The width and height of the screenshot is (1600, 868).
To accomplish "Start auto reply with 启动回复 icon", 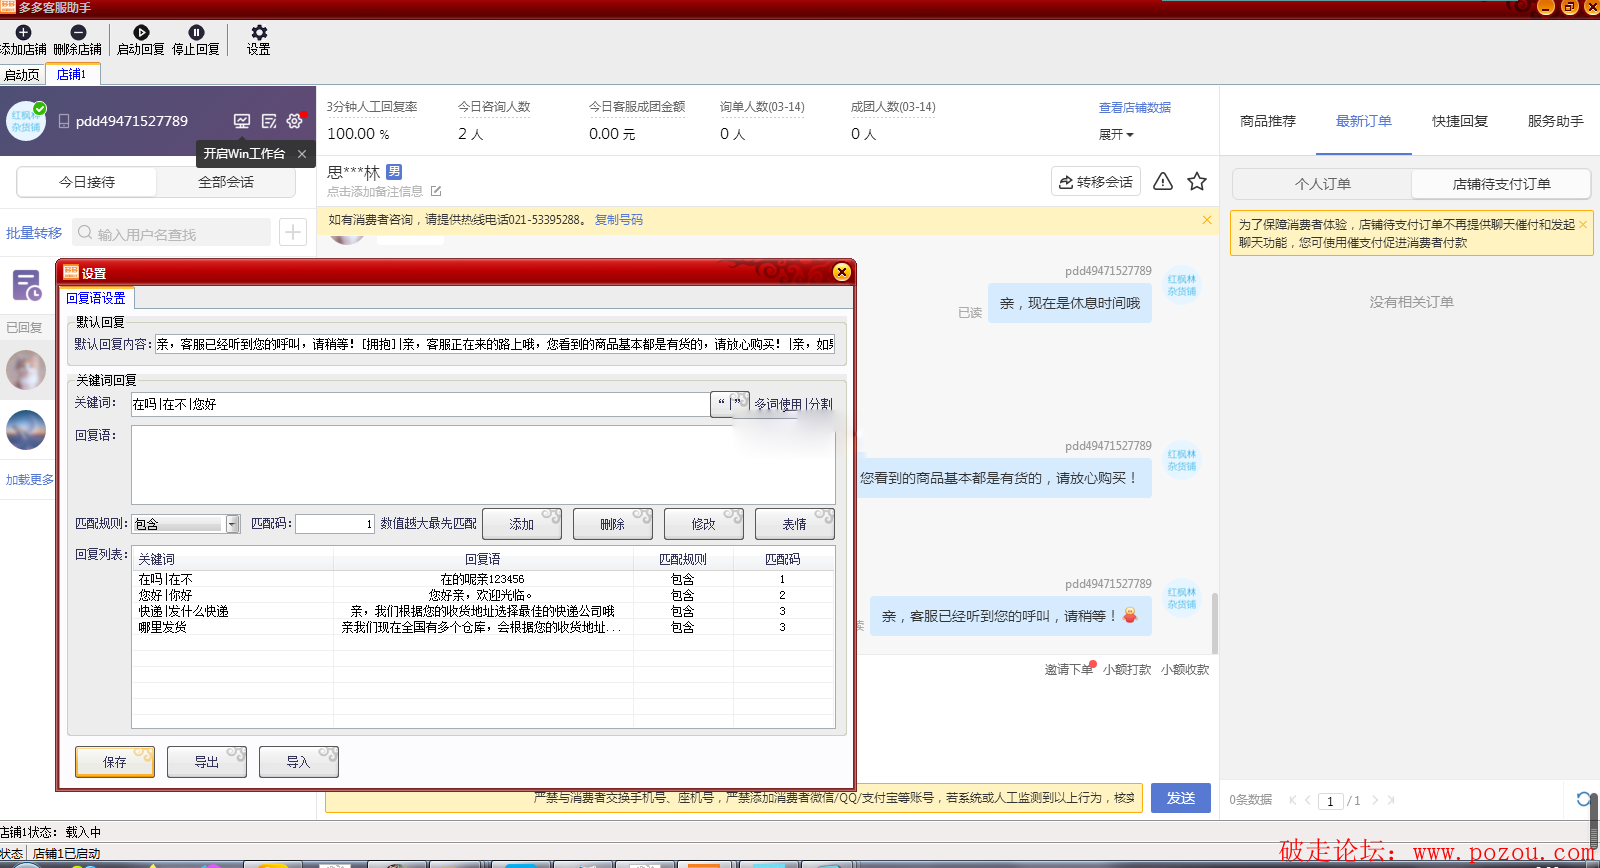I will [x=141, y=33].
